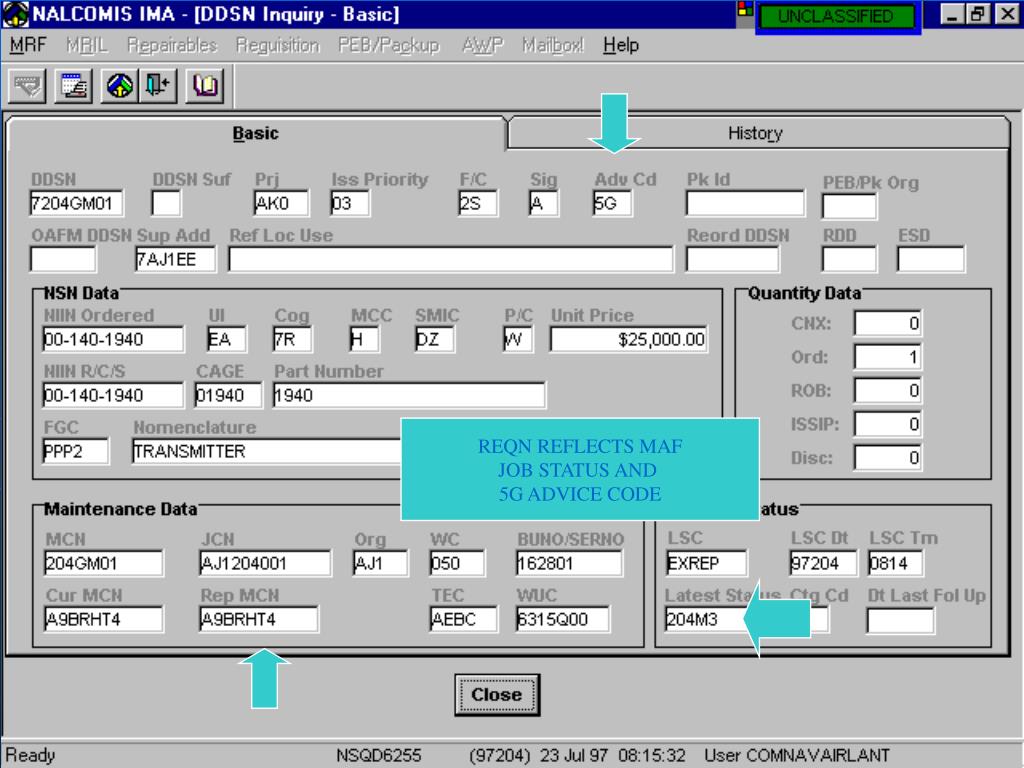Click the UNCLASSIFIED banner button
The image size is (1024, 768).
(x=837, y=16)
